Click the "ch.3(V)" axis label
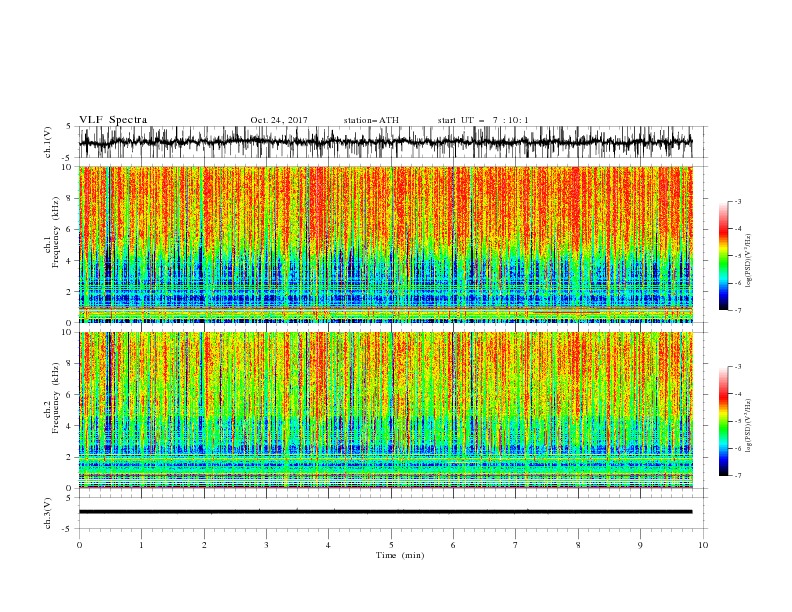792x612 pixels. tap(48, 513)
